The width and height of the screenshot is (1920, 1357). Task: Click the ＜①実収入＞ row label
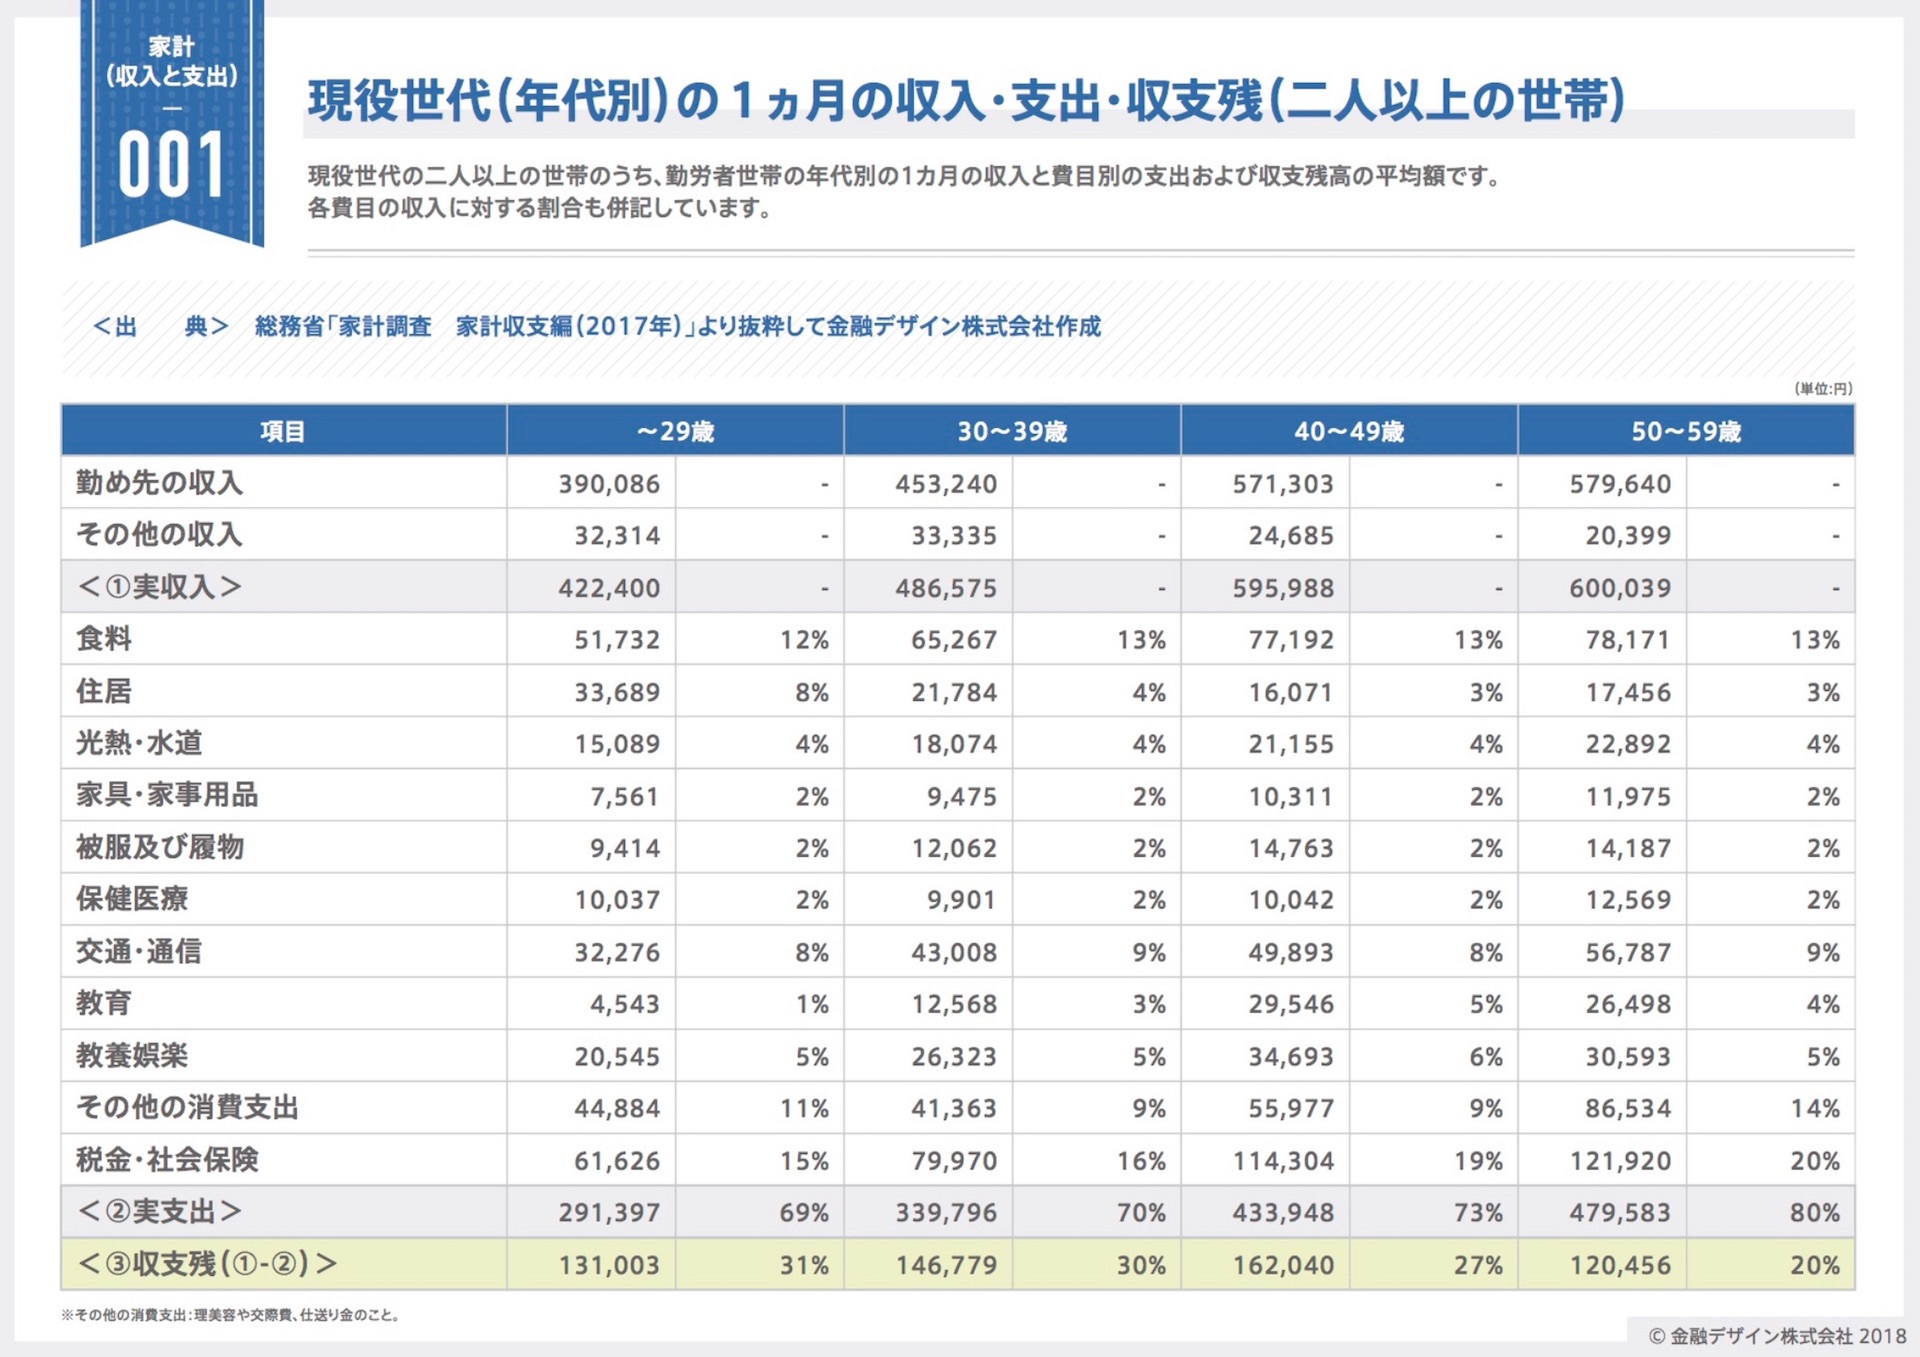click(x=160, y=587)
